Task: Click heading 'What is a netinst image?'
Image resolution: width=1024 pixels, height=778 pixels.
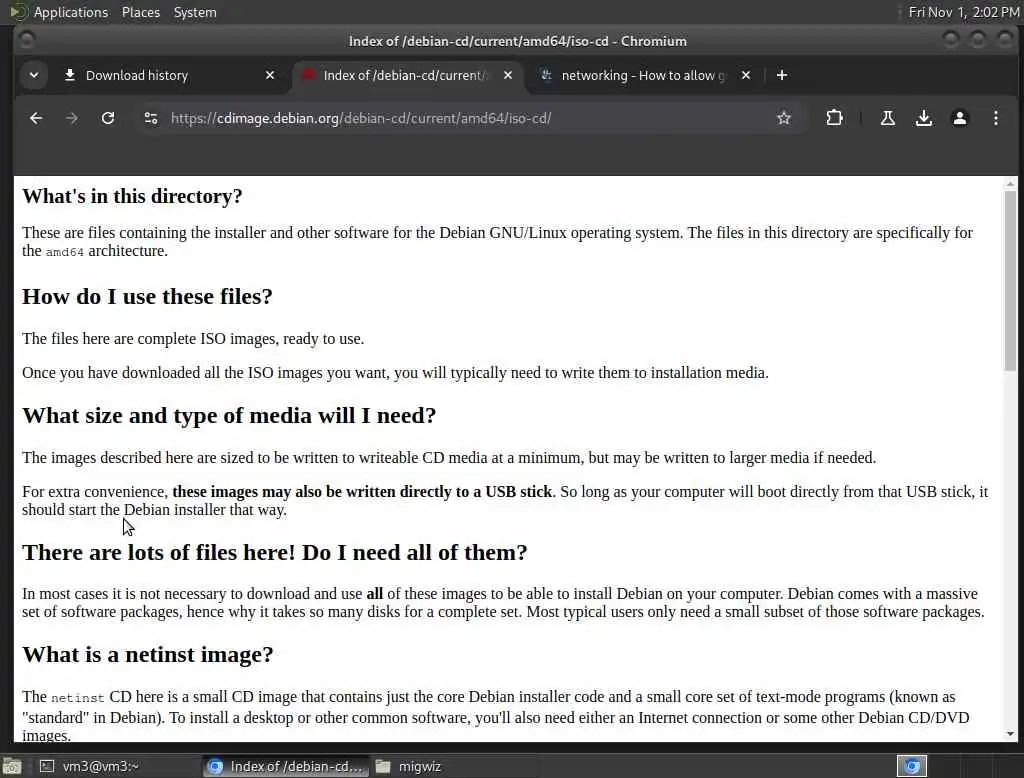Action: pyautogui.click(x=148, y=655)
